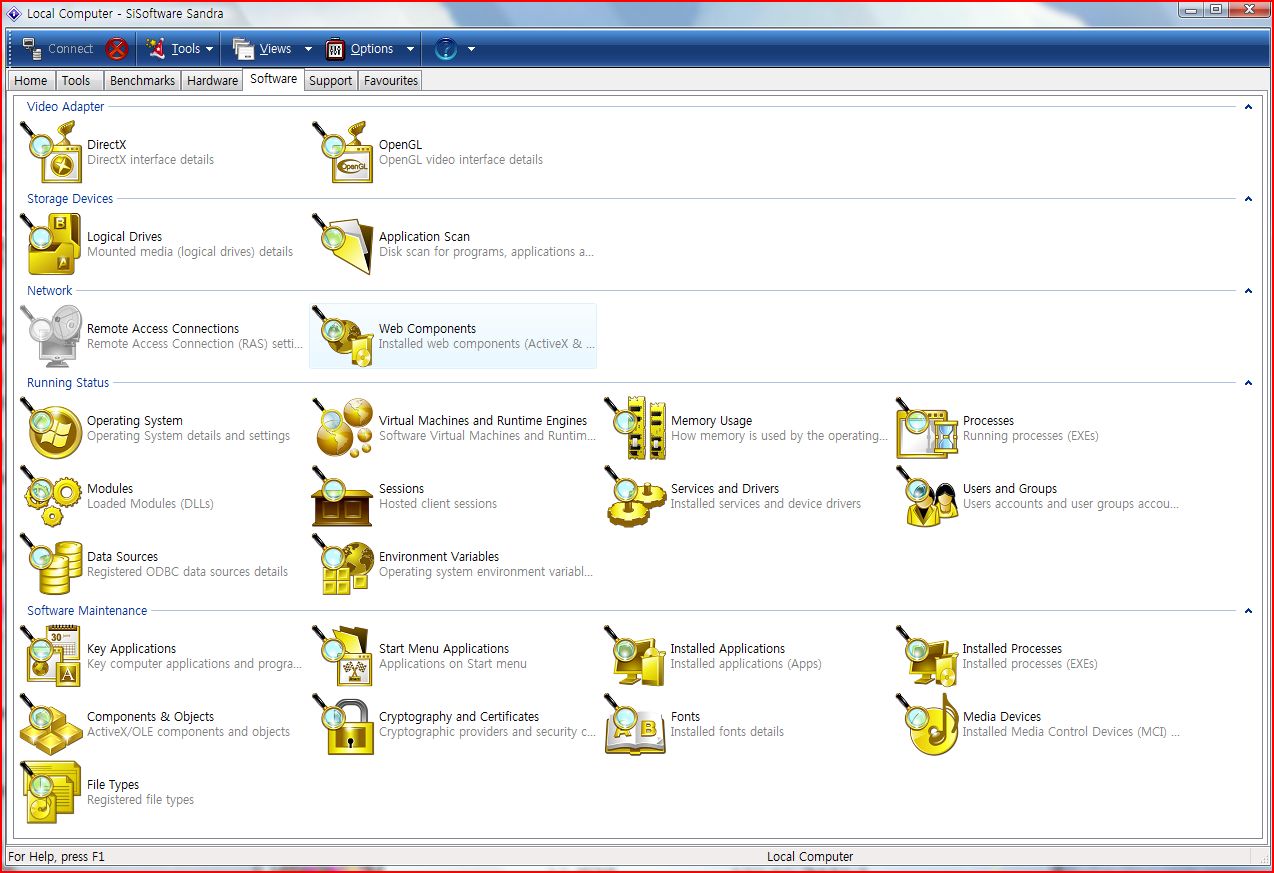The height and width of the screenshot is (873, 1274).
Task: Open the OpenGL video interface icon
Action: (343, 152)
